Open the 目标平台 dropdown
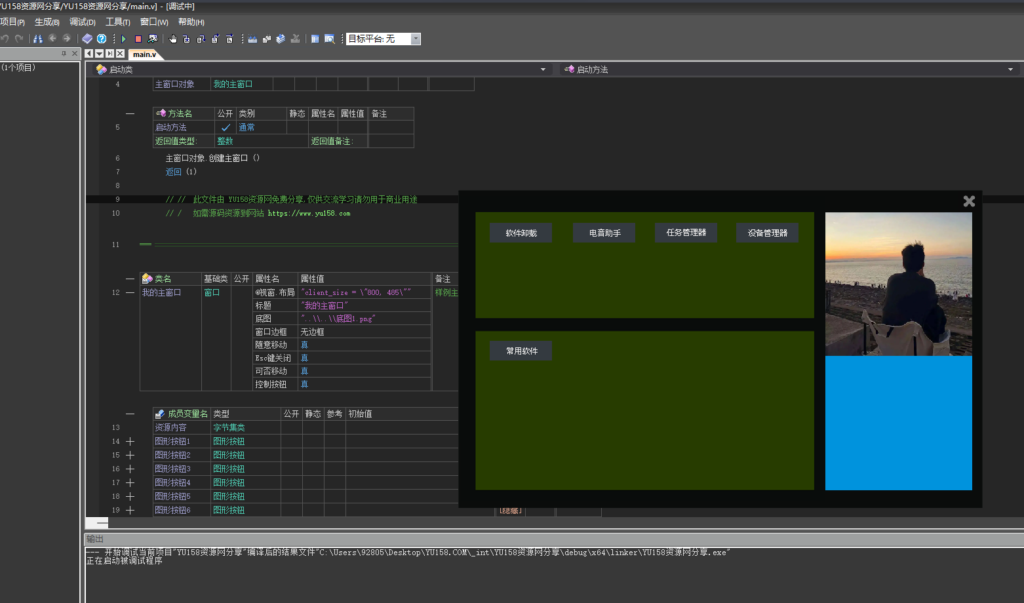This screenshot has width=1024, height=603. pyautogui.click(x=416, y=39)
